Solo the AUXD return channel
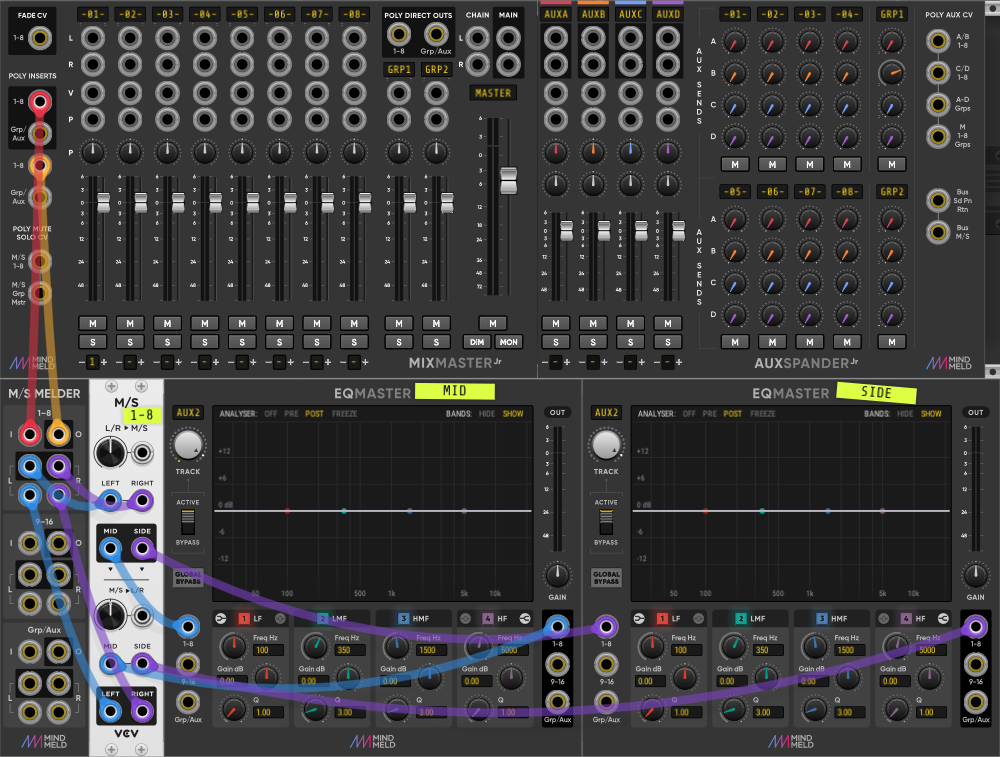 pyautogui.click(x=668, y=342)
